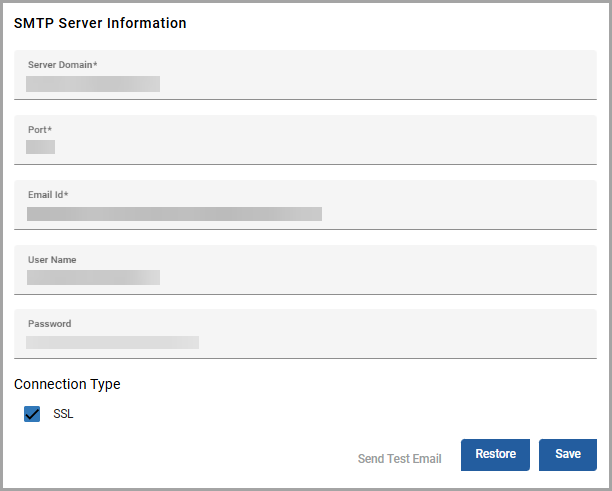
Task: Click the Email Id* label
Action: [x=48, y=195]
